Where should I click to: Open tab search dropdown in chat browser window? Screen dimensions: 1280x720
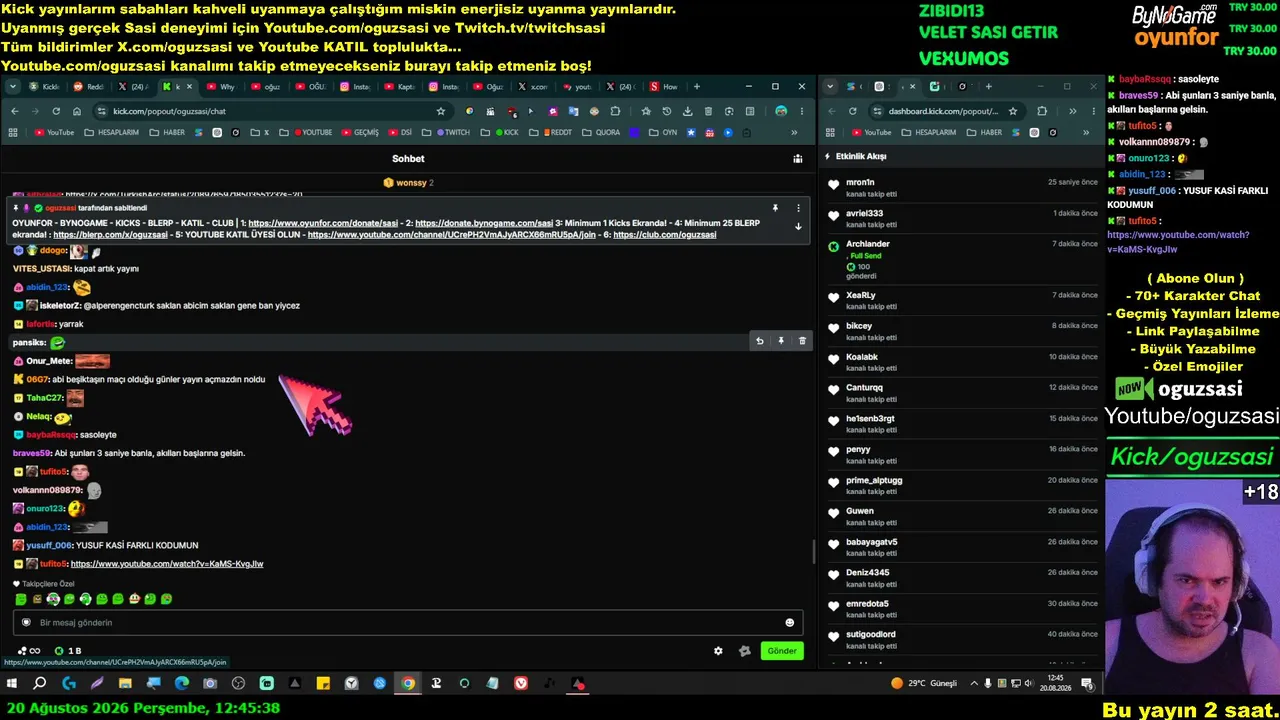[x=12, y=87]
